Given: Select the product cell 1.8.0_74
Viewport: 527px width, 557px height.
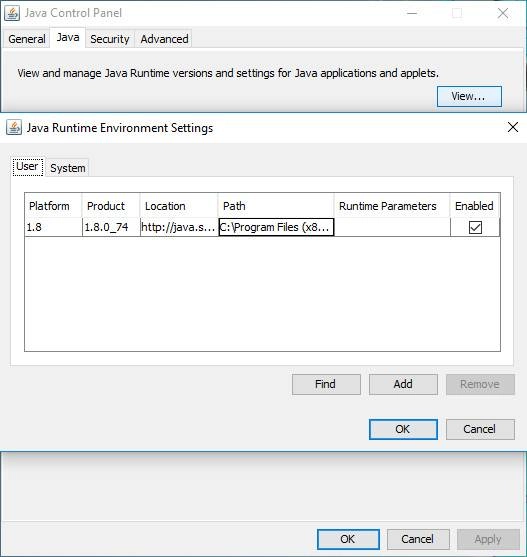Looking at the screenshot, I should (x=111, y=227).
